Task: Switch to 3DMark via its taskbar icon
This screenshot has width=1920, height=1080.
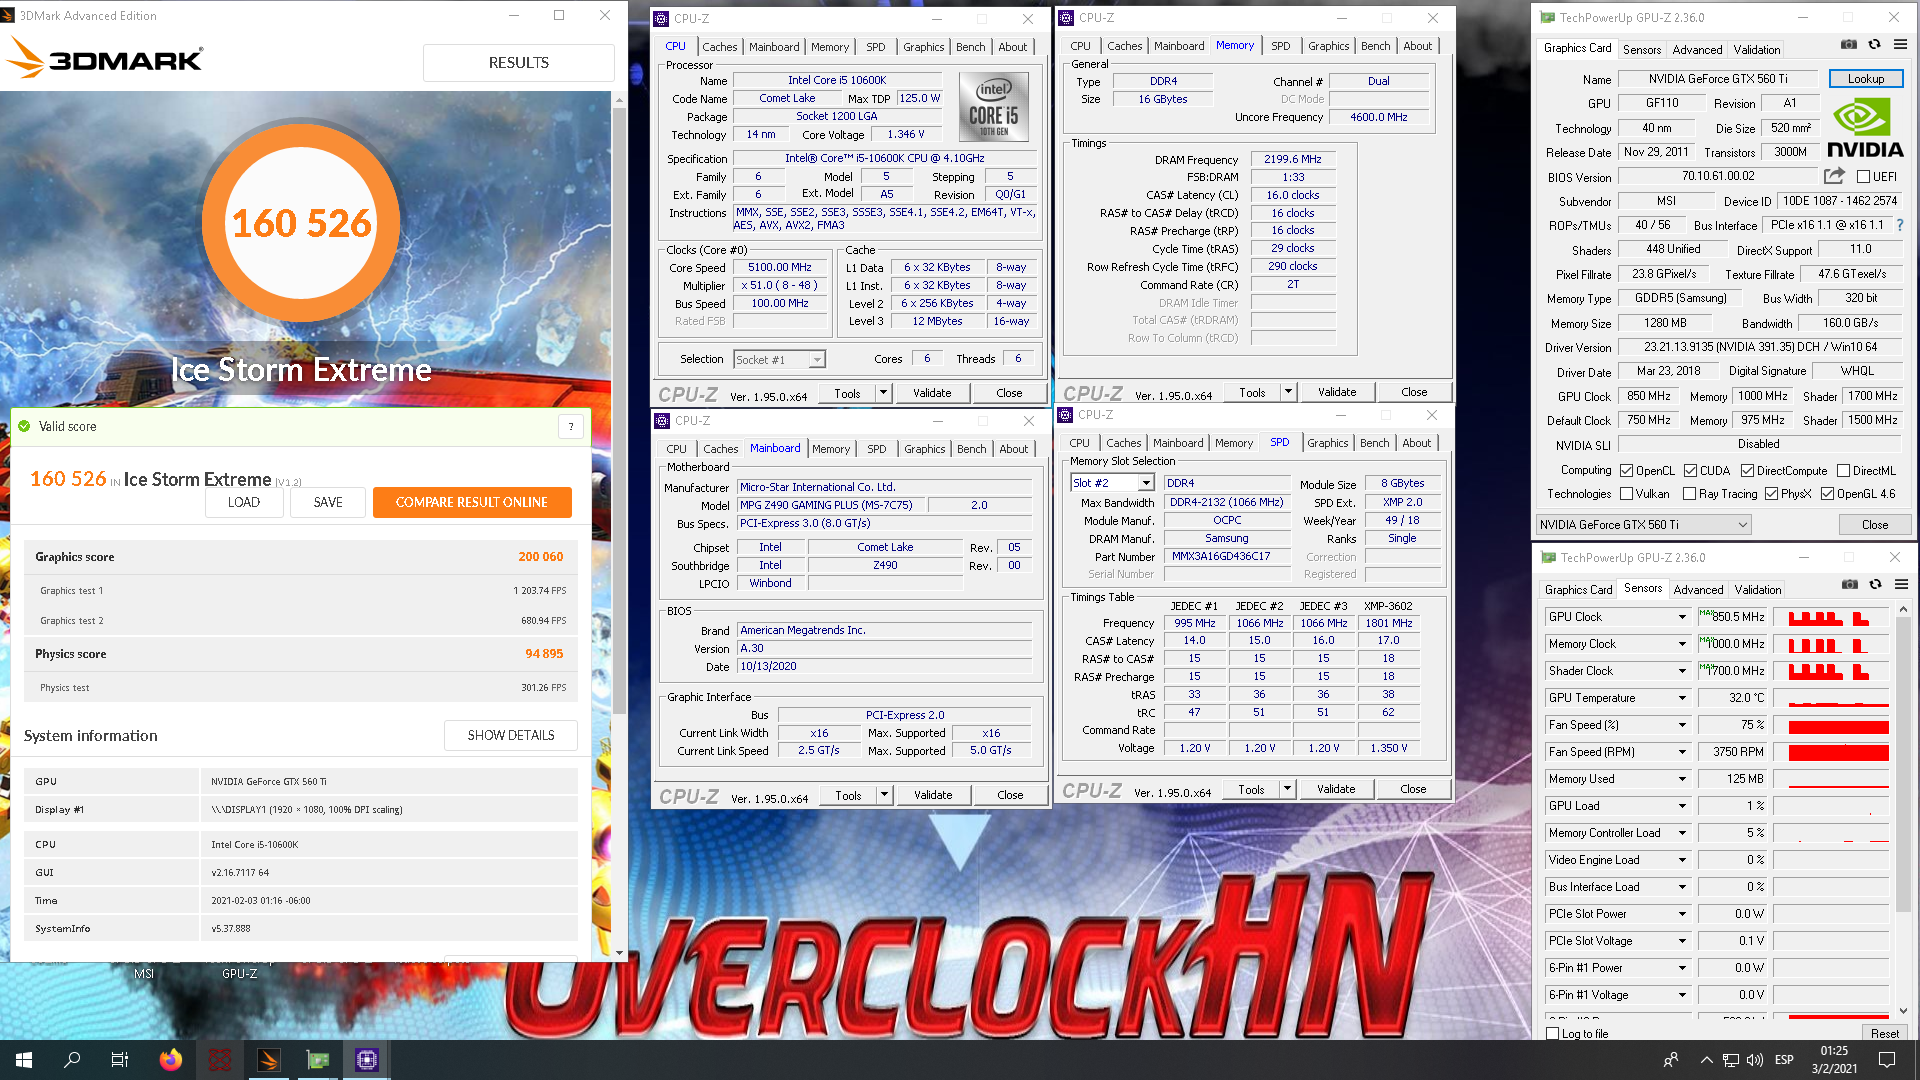Action: pyautogui.click(x=269, y=1060)
